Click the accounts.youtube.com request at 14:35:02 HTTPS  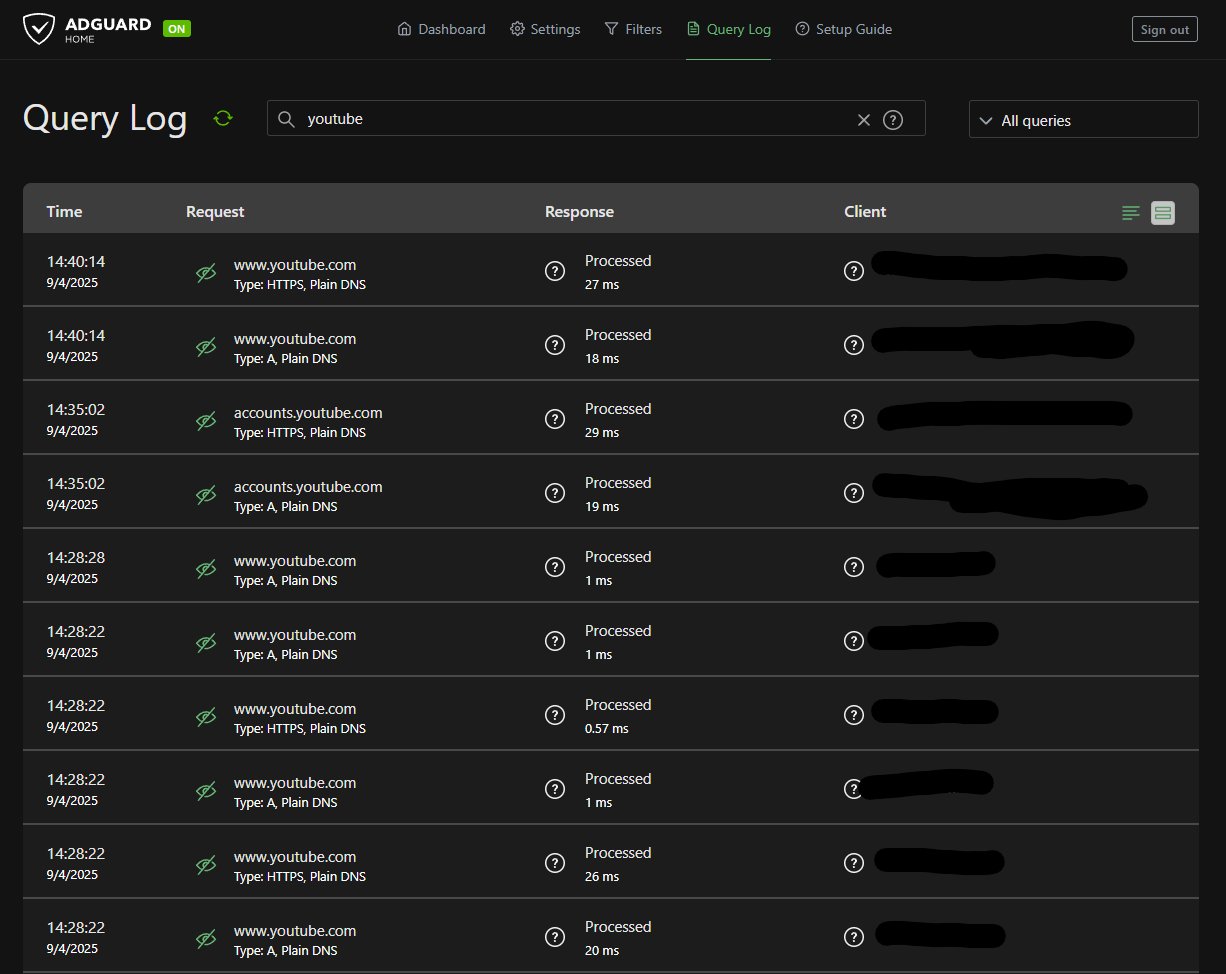coord(308,413)
